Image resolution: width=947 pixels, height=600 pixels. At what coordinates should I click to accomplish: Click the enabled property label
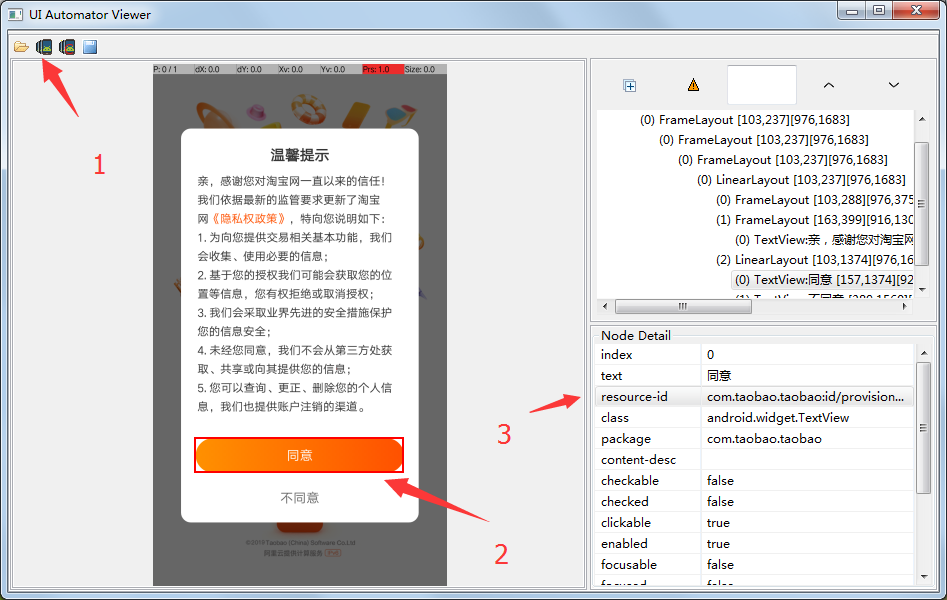point(624,544)
